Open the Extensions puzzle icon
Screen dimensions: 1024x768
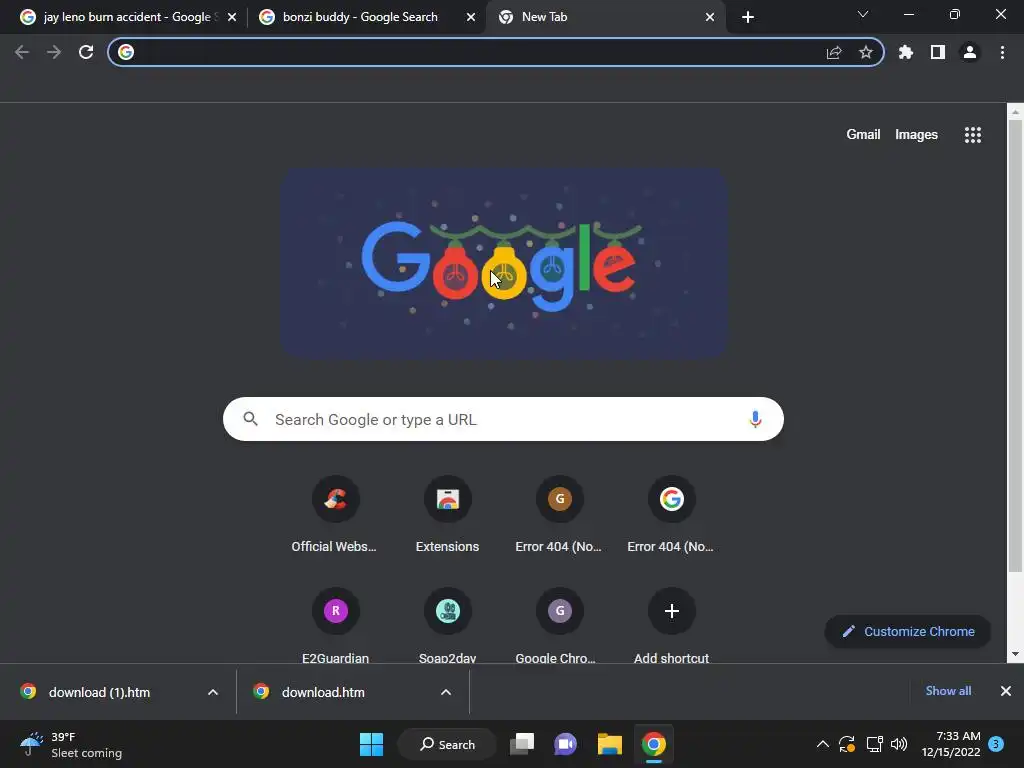pos(906,52)
